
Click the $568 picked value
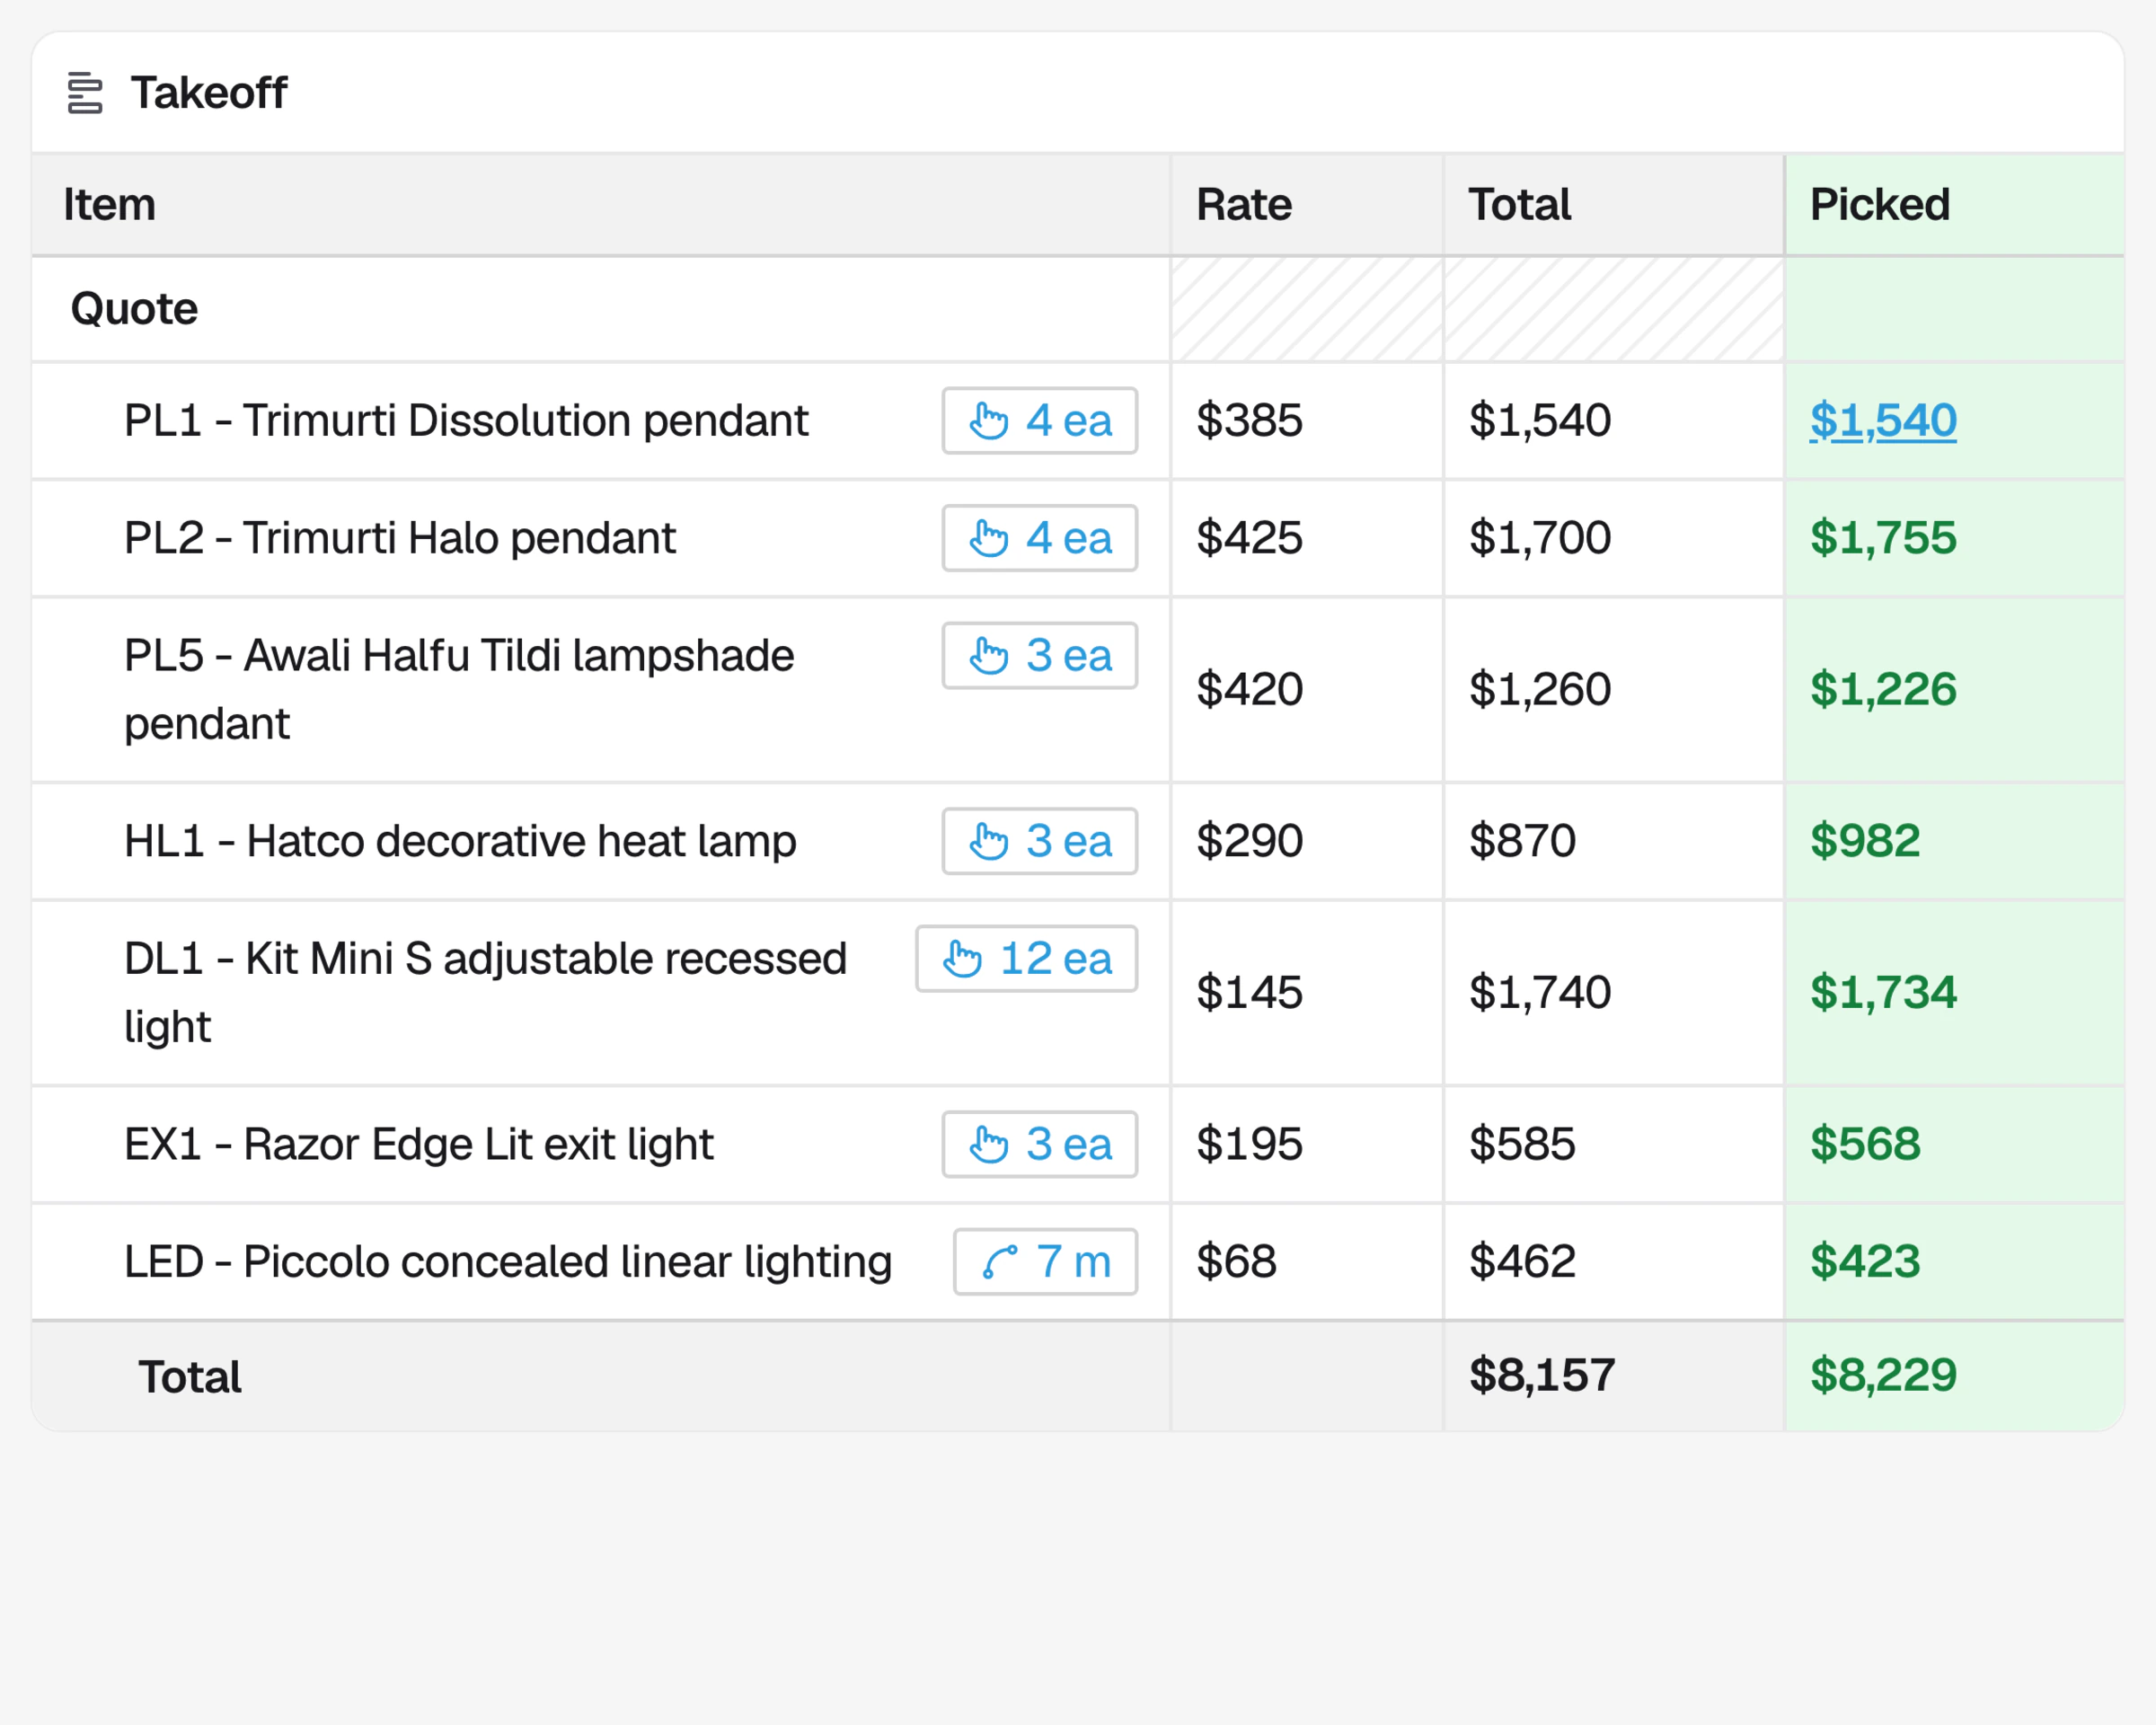point(1865,1144)
